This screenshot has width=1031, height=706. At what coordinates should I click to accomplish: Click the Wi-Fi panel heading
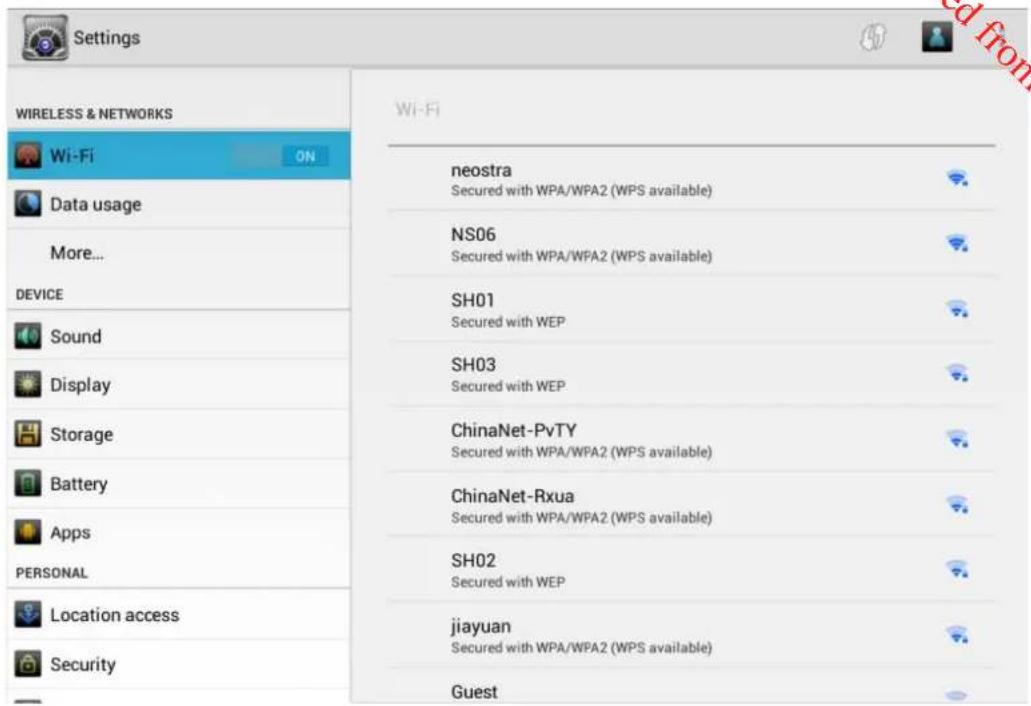(418, 108)
